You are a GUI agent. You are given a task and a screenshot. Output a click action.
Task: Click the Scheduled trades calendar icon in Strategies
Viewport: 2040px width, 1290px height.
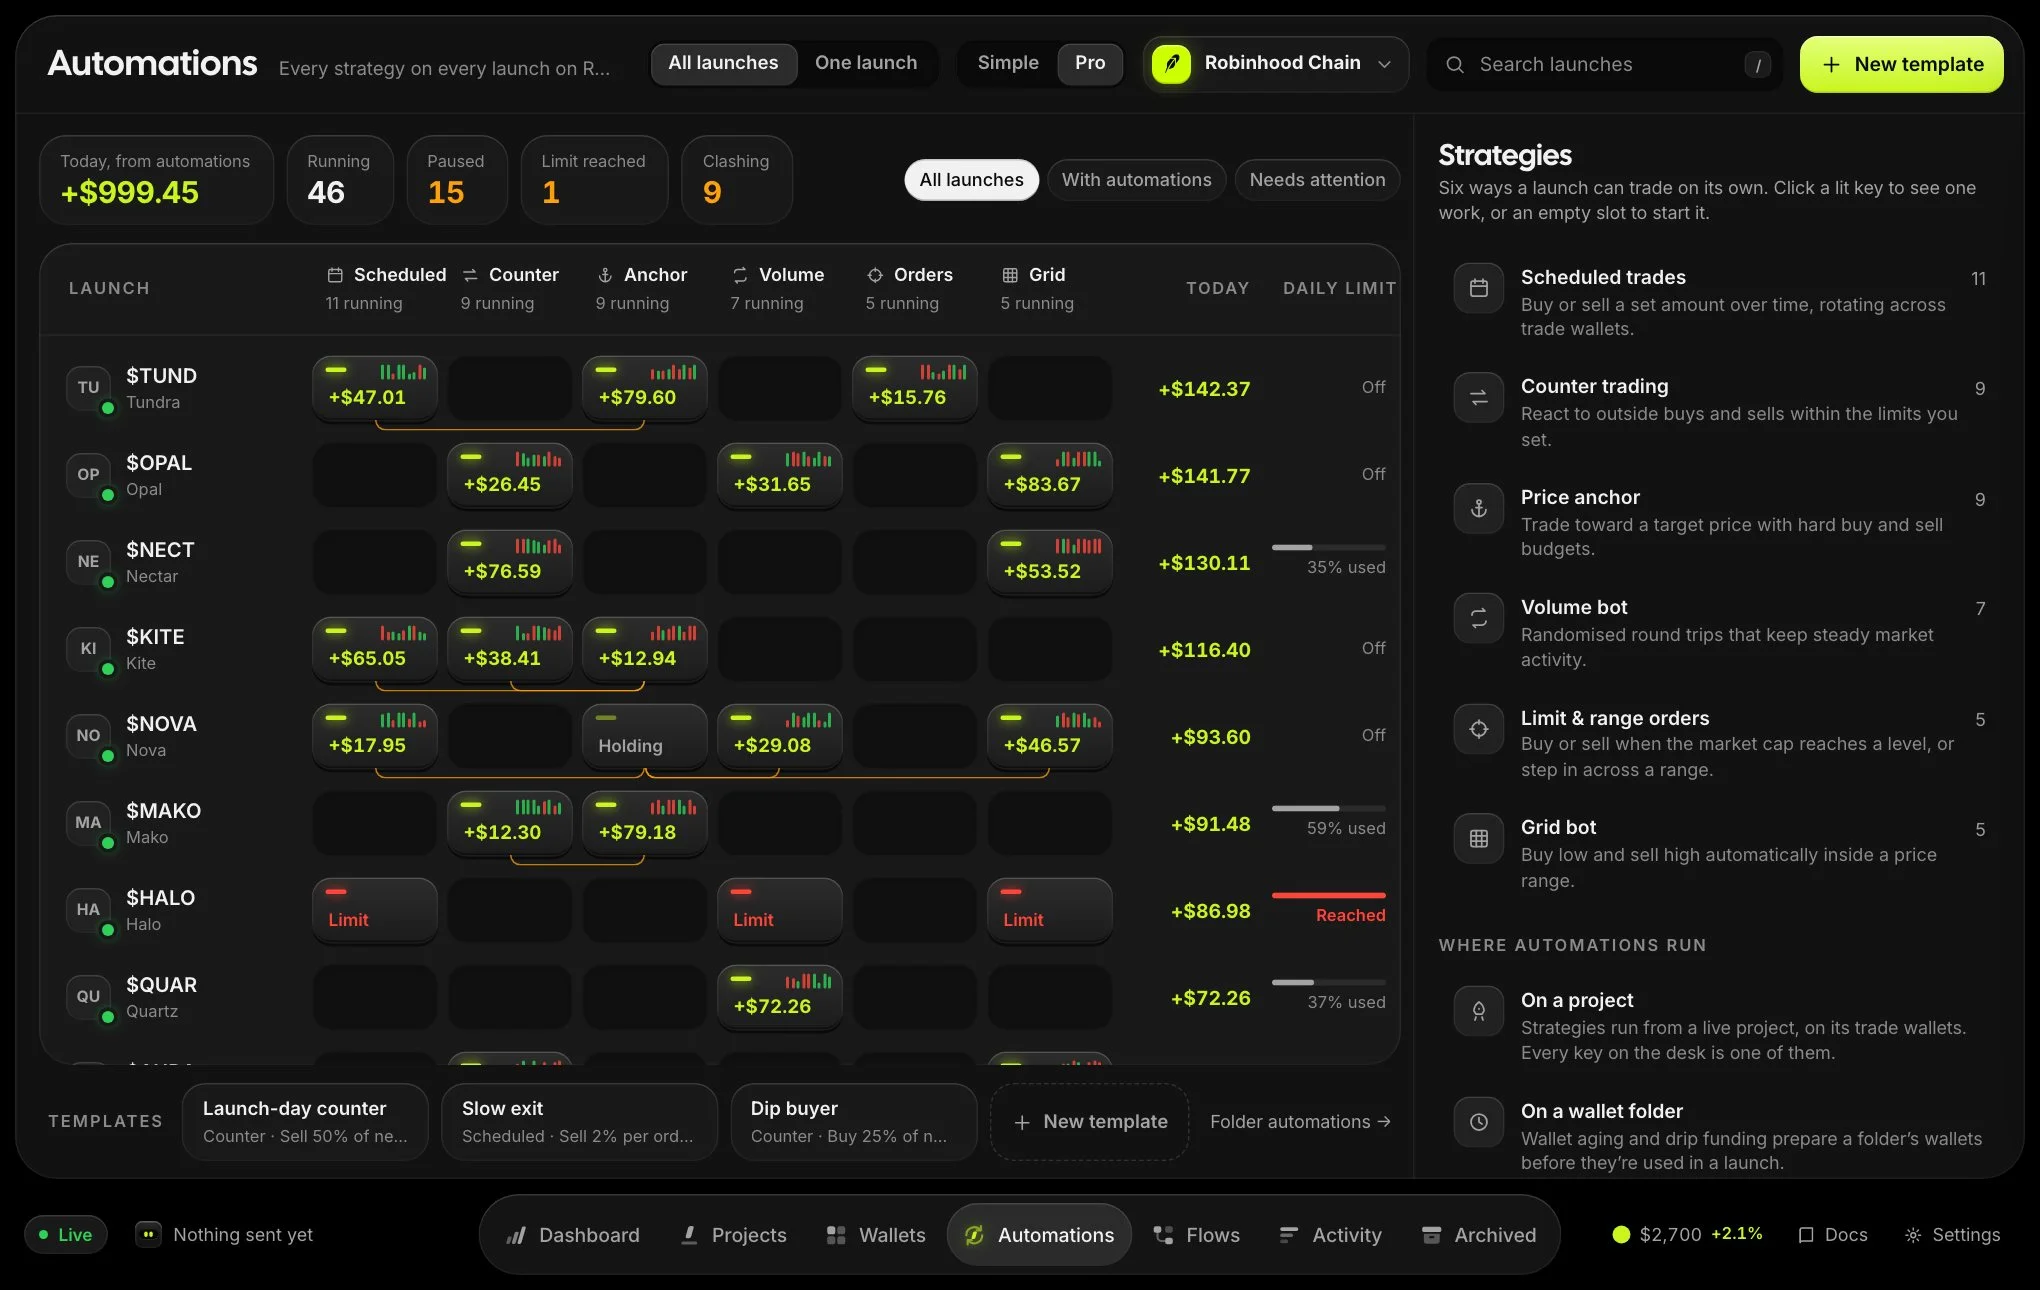[x=1478, y=288]
